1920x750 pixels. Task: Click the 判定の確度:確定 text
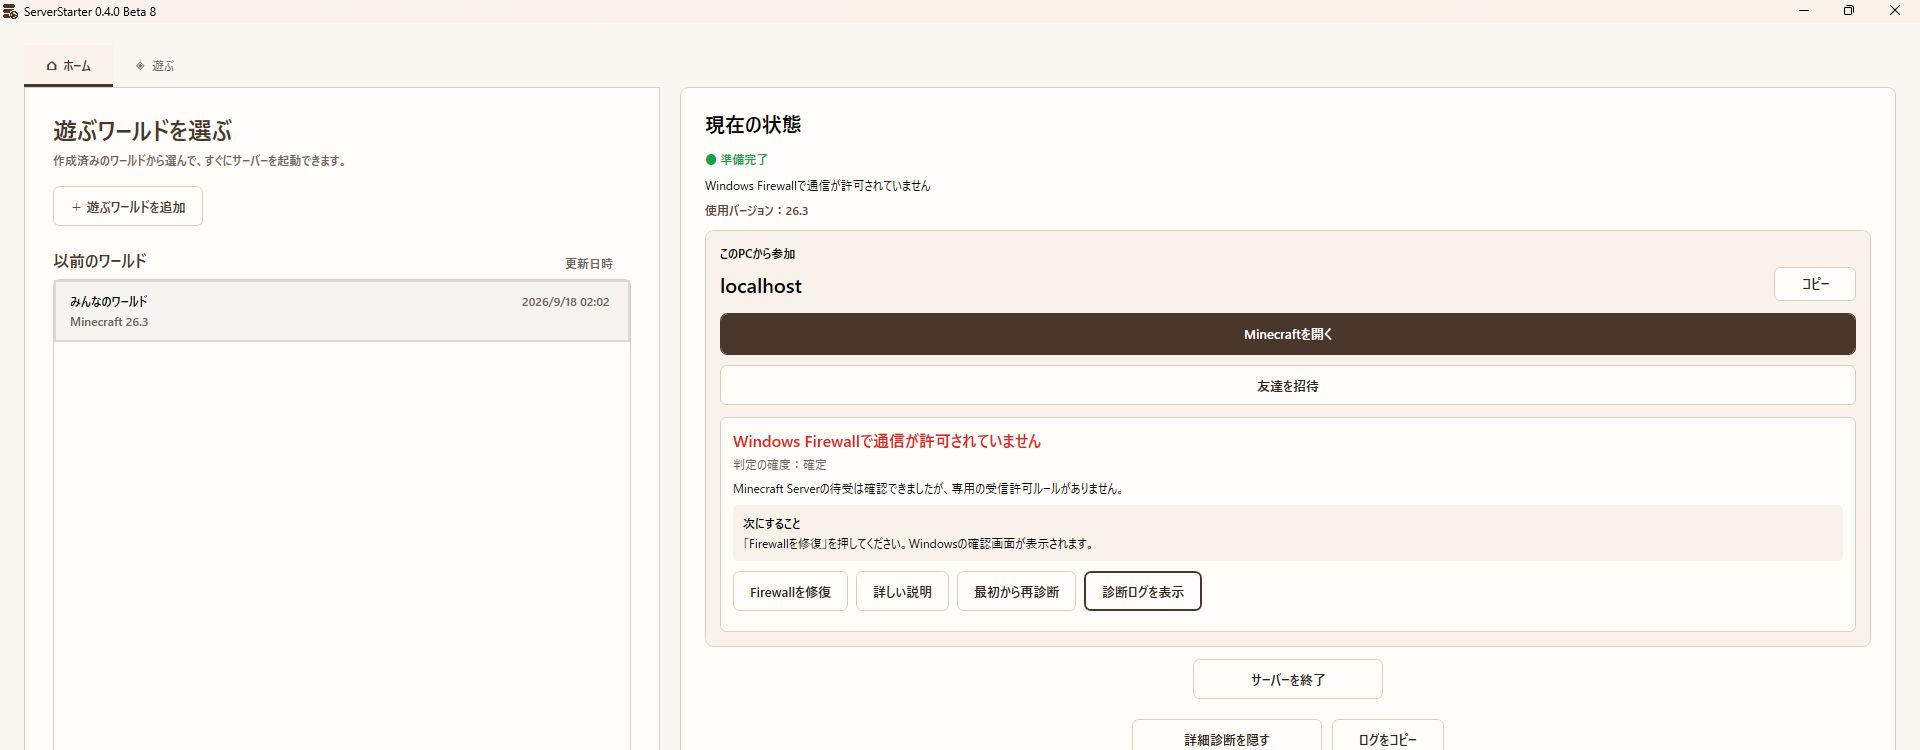pyautogui.click(x=779, y=465)
